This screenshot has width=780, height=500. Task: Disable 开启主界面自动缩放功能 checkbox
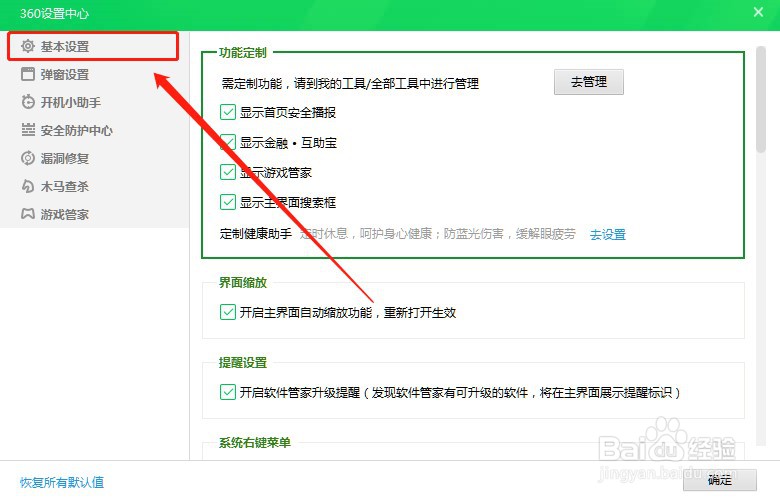(x=228, y=312)
